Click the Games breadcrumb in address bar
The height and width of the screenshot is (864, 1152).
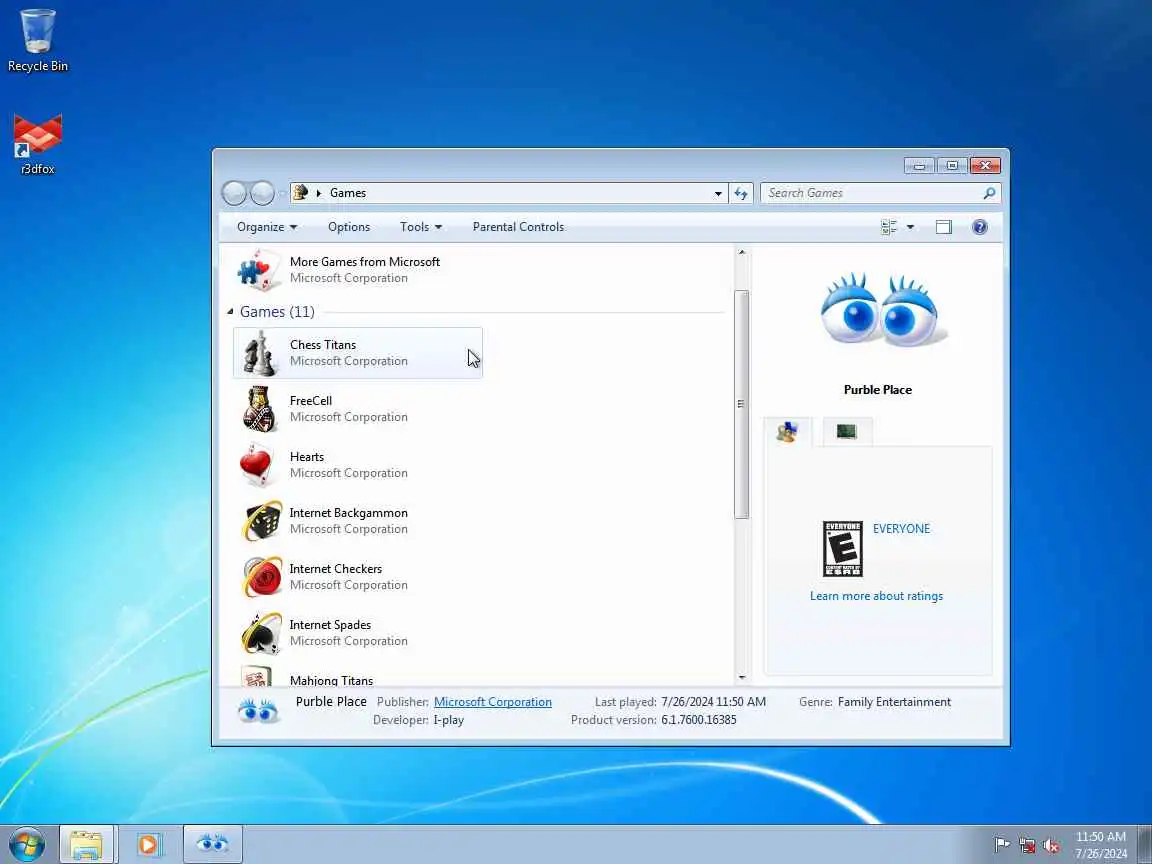point(348,193)
